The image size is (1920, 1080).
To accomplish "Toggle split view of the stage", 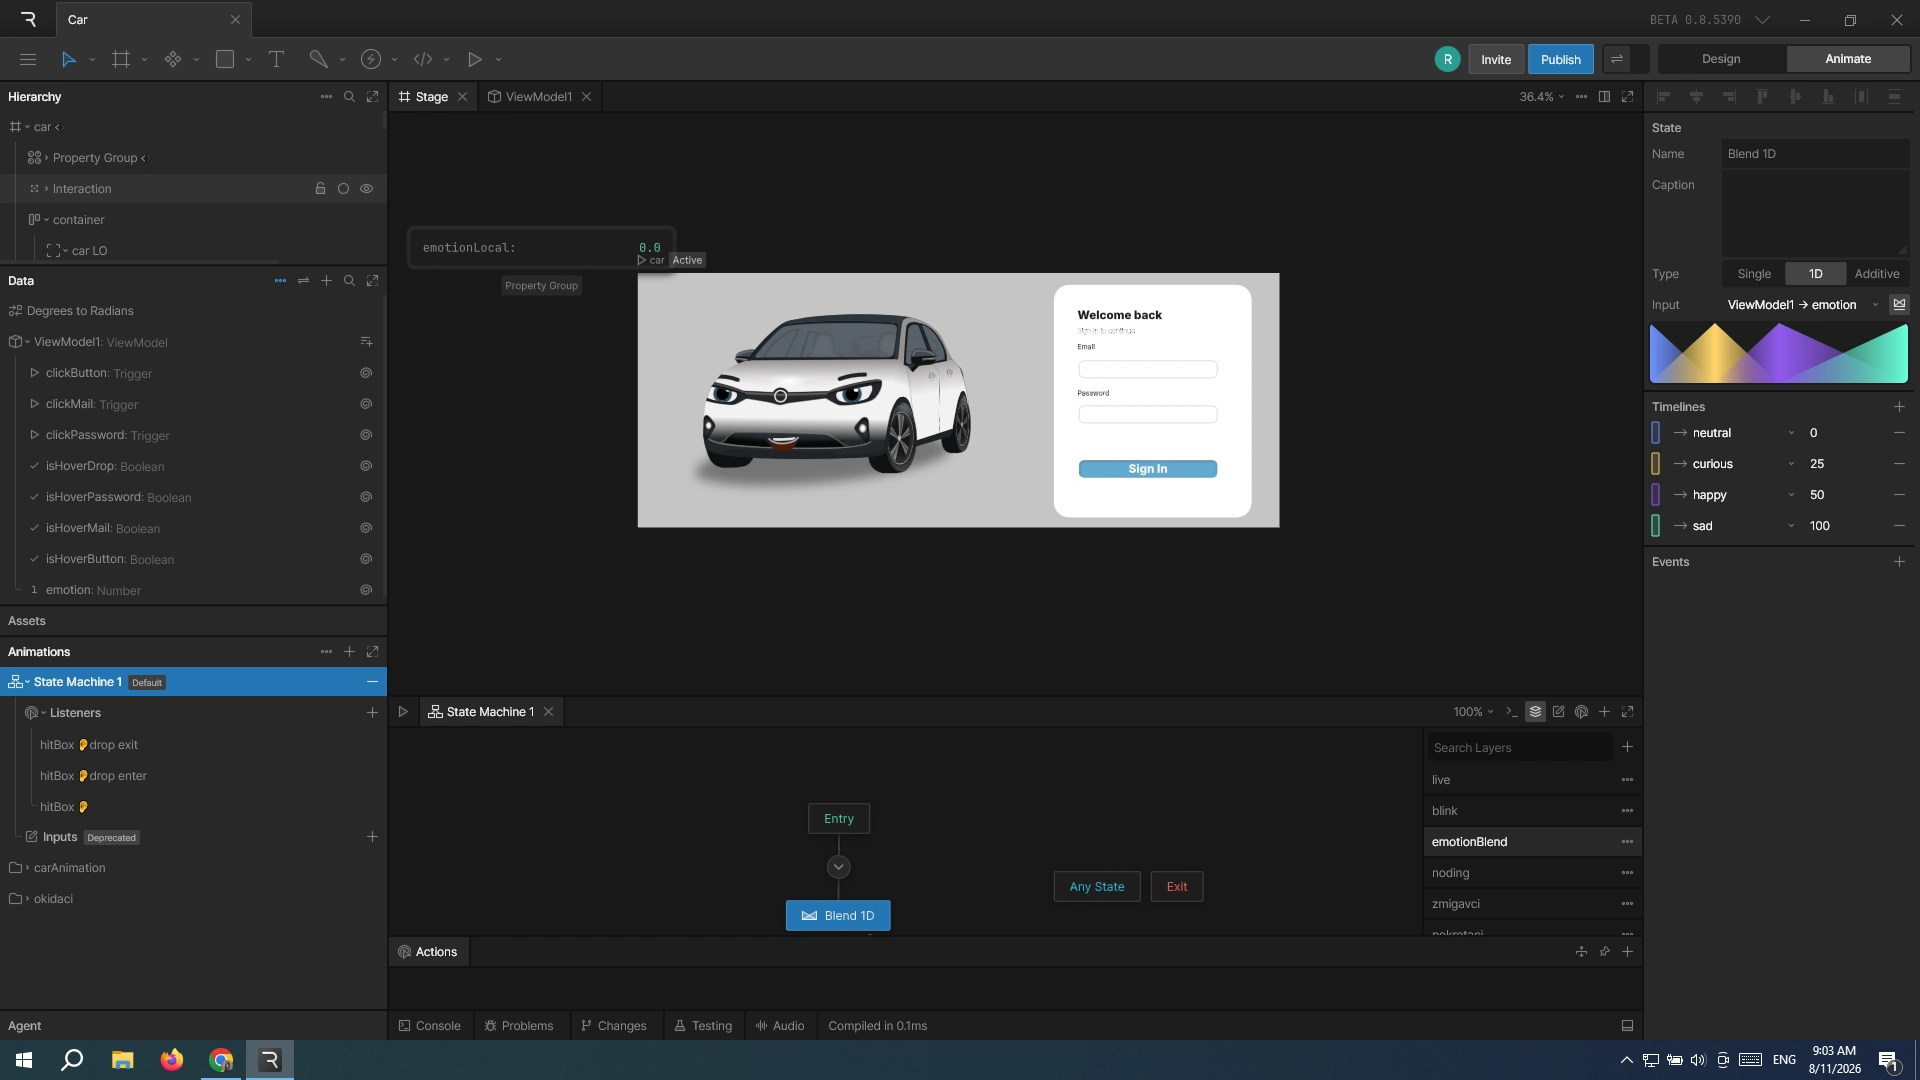I will click(1604, 97).
